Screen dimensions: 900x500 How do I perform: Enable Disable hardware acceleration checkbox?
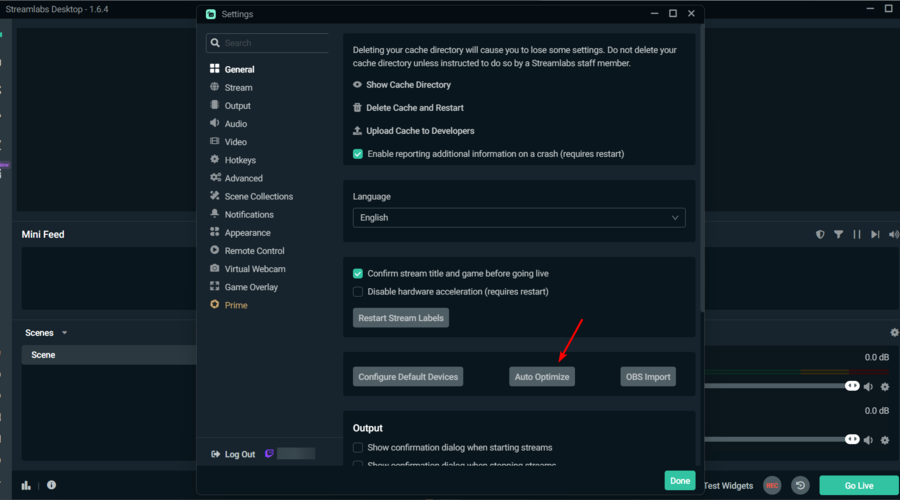pyautogui.click(x=358, y=292)
